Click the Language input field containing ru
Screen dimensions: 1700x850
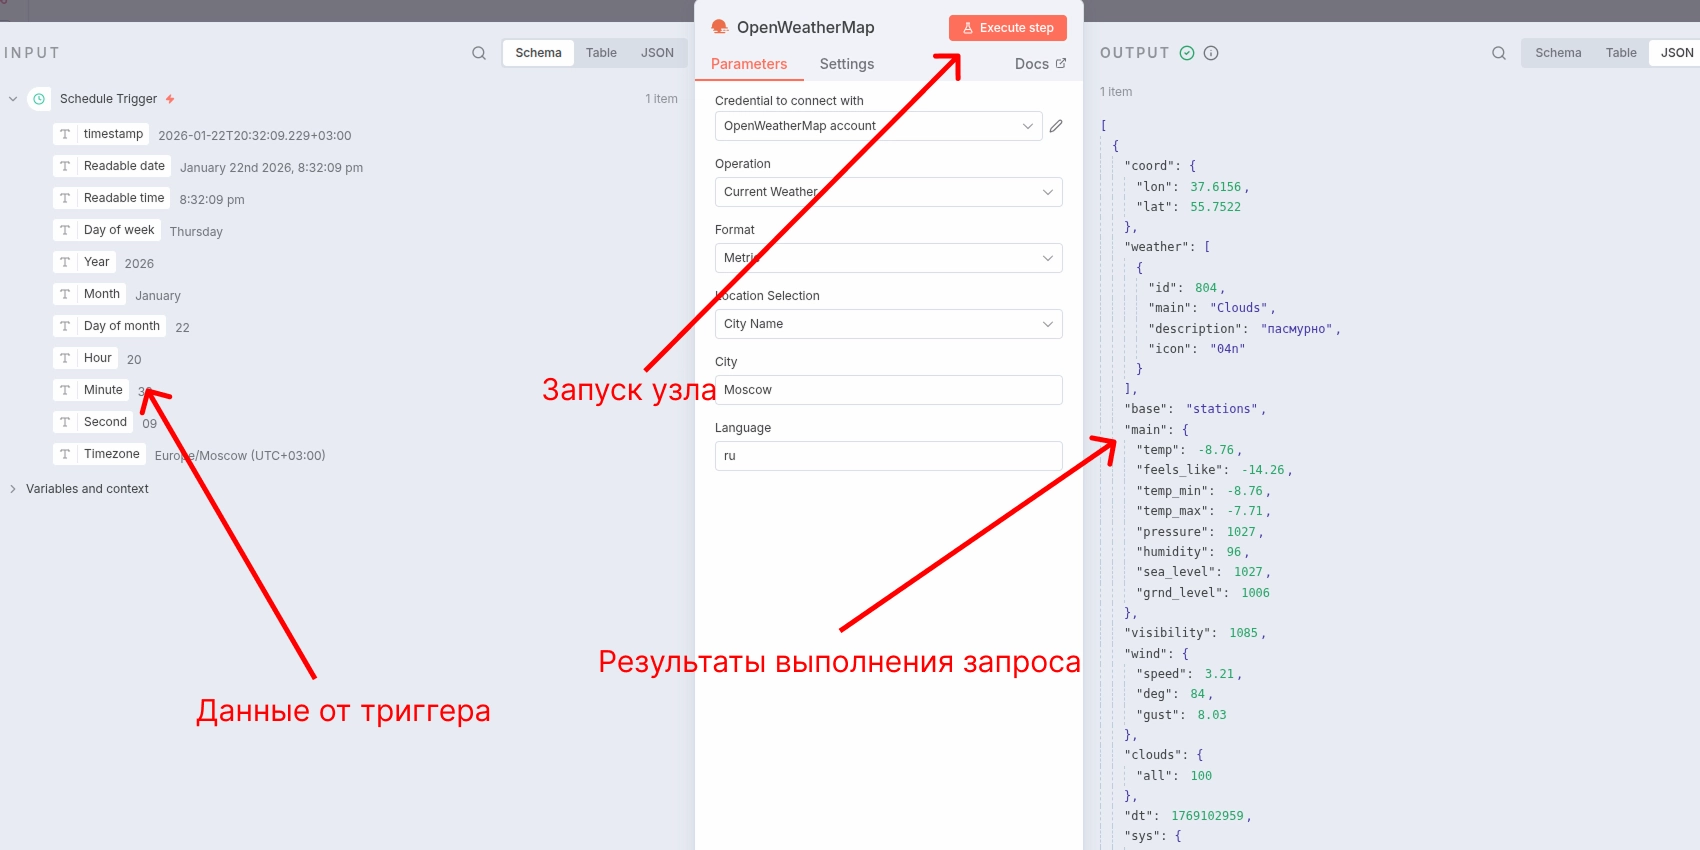pyautogui.click(x=889, y=456)
